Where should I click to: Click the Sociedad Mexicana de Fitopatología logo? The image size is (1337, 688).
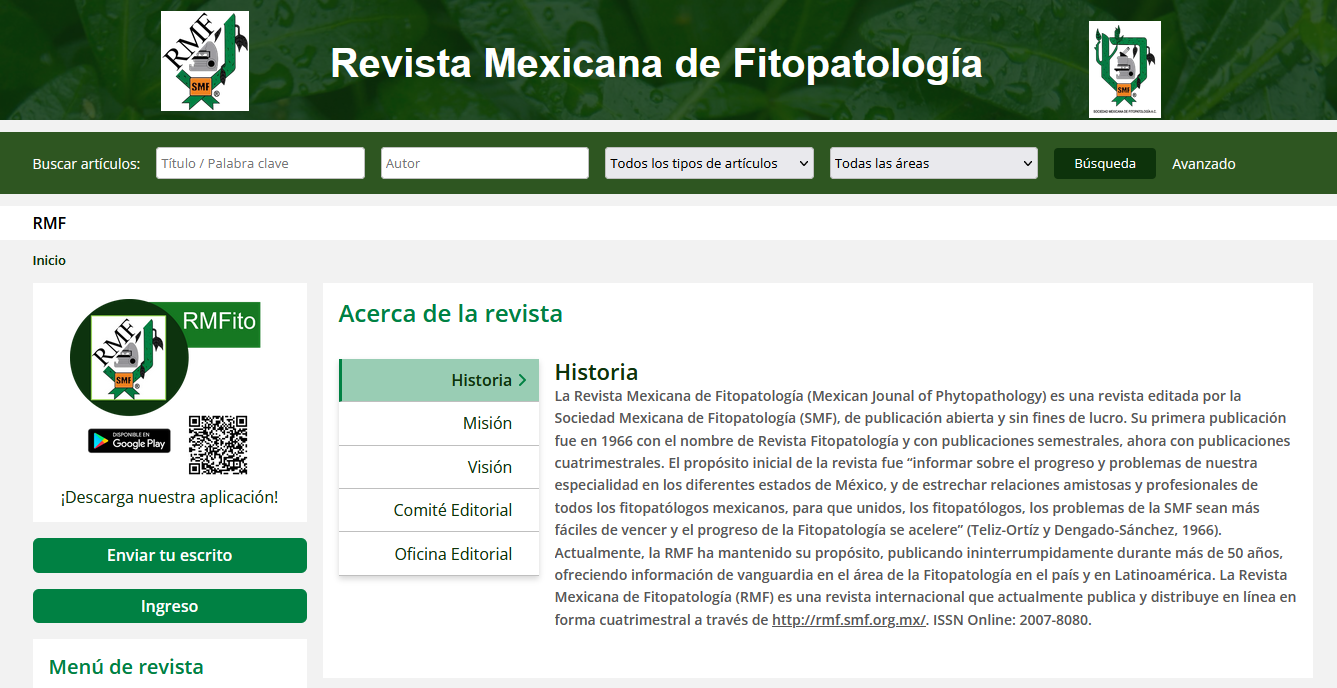click(1125, 69)
